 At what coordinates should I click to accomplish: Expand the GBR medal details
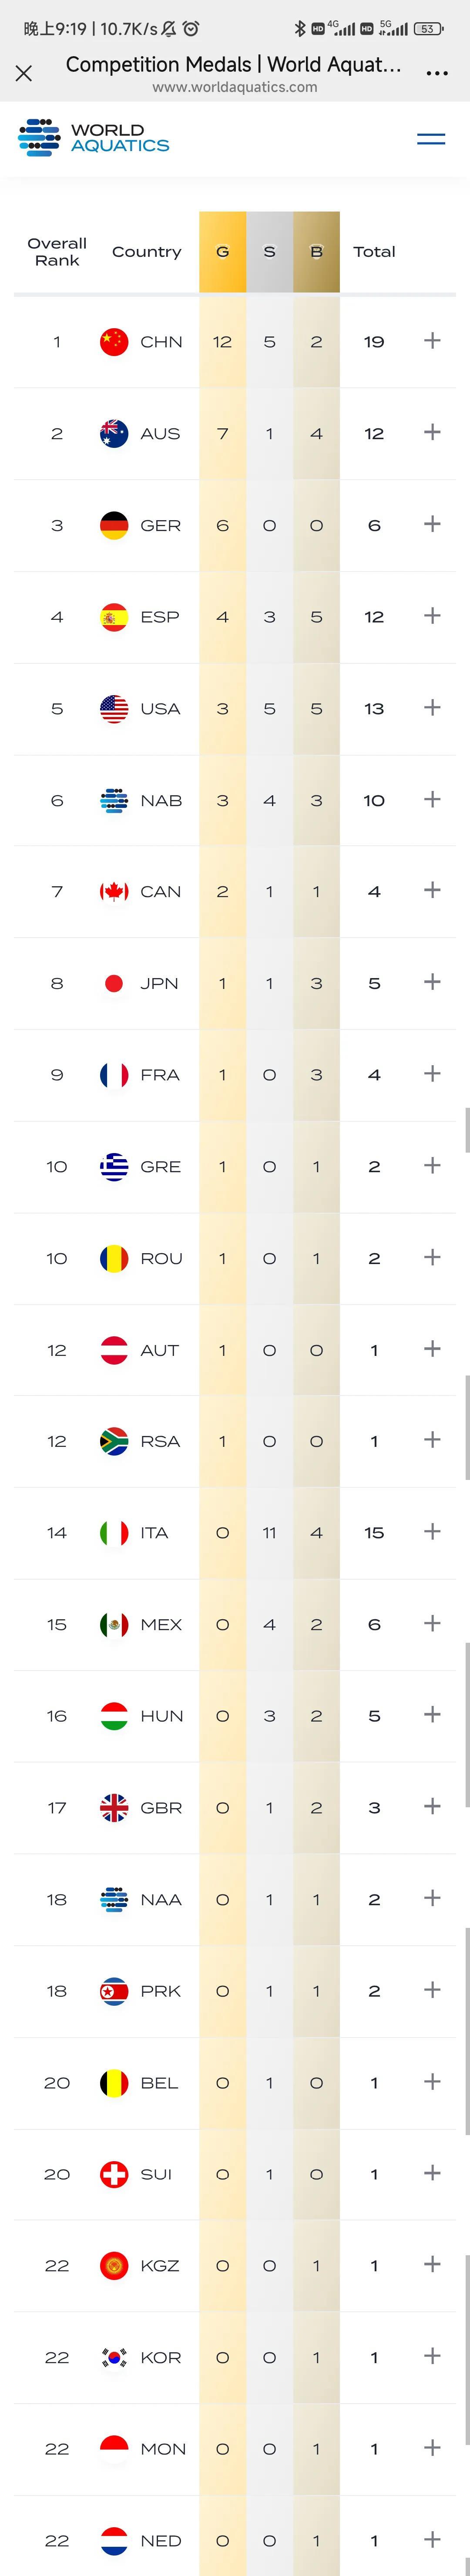pos(432,1806)
